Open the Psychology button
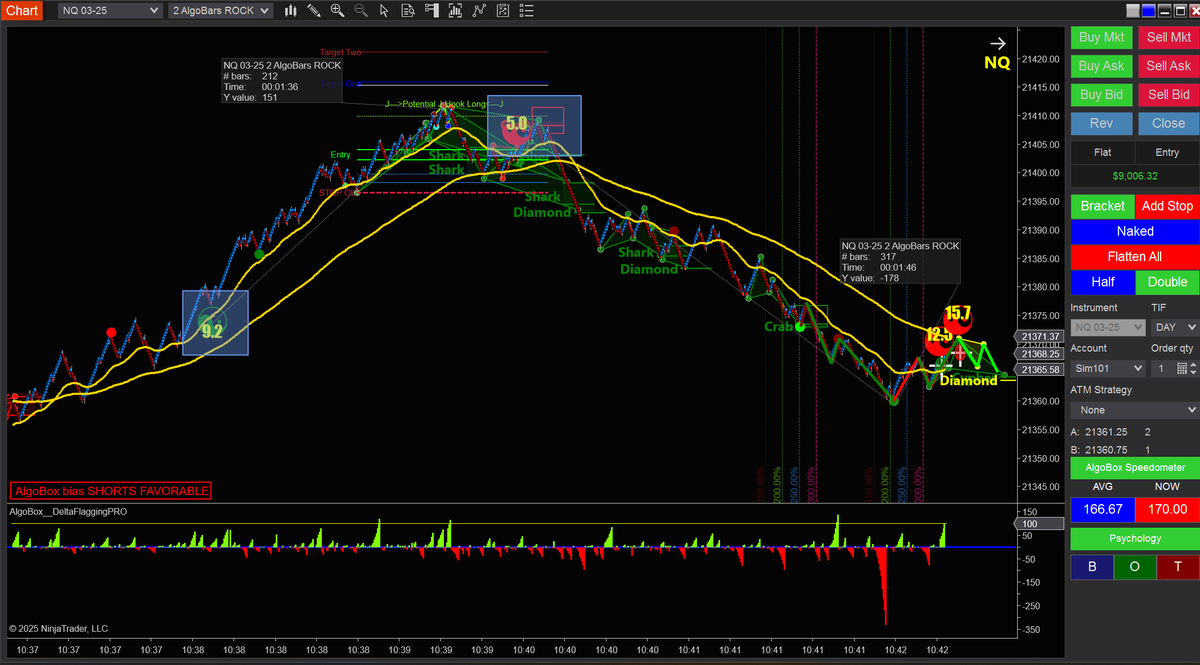 [1135, 539]
